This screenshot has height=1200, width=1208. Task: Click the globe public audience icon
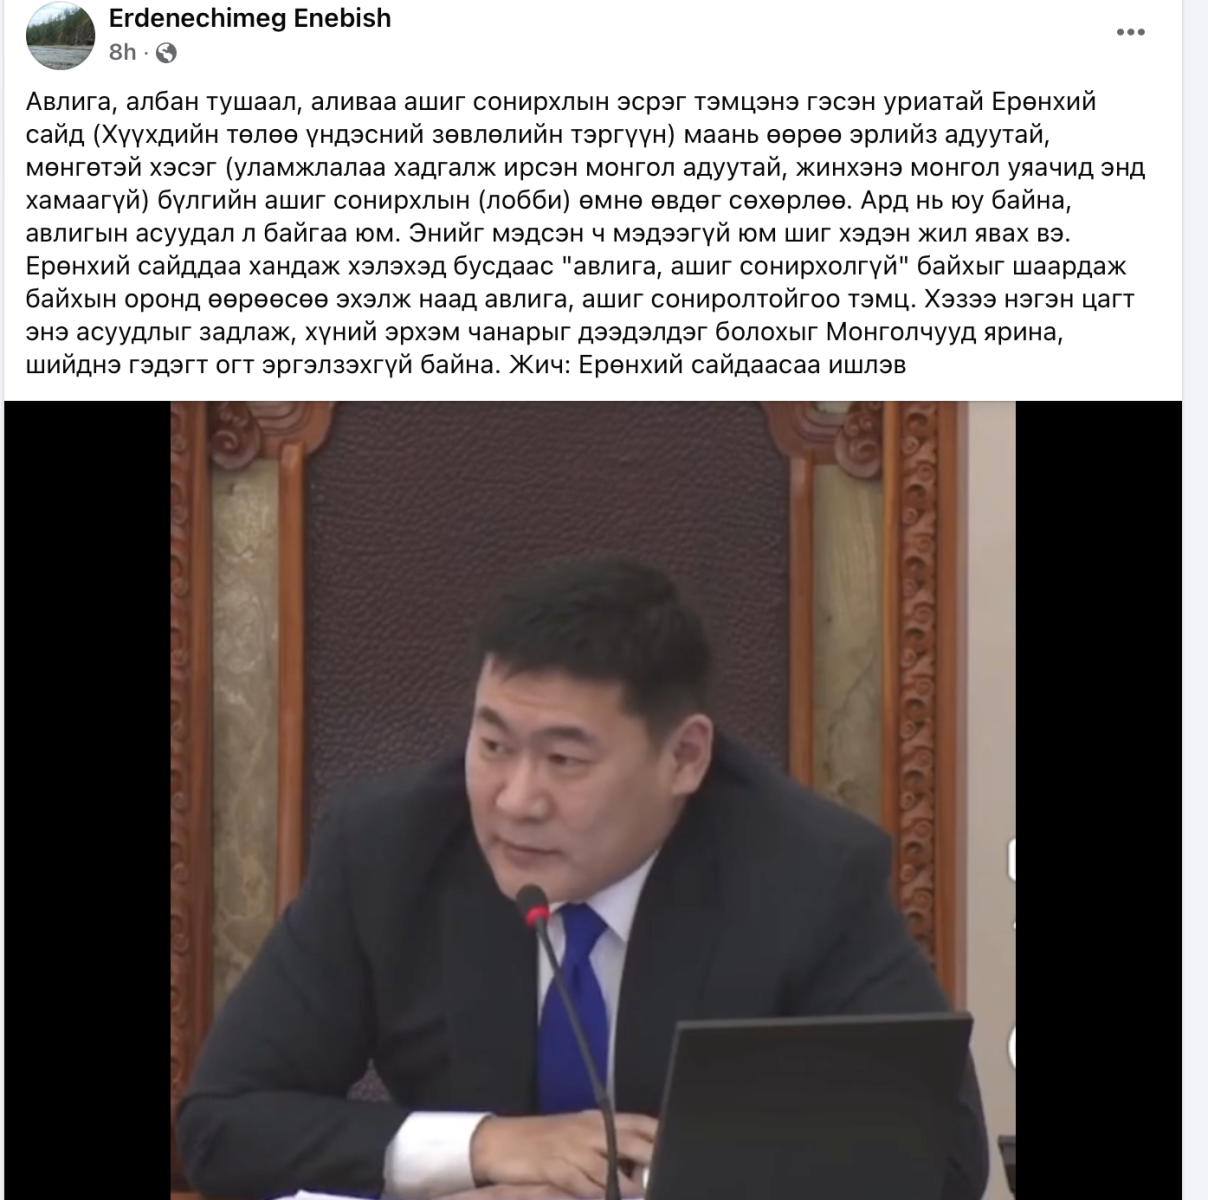(x=166, y=53)
